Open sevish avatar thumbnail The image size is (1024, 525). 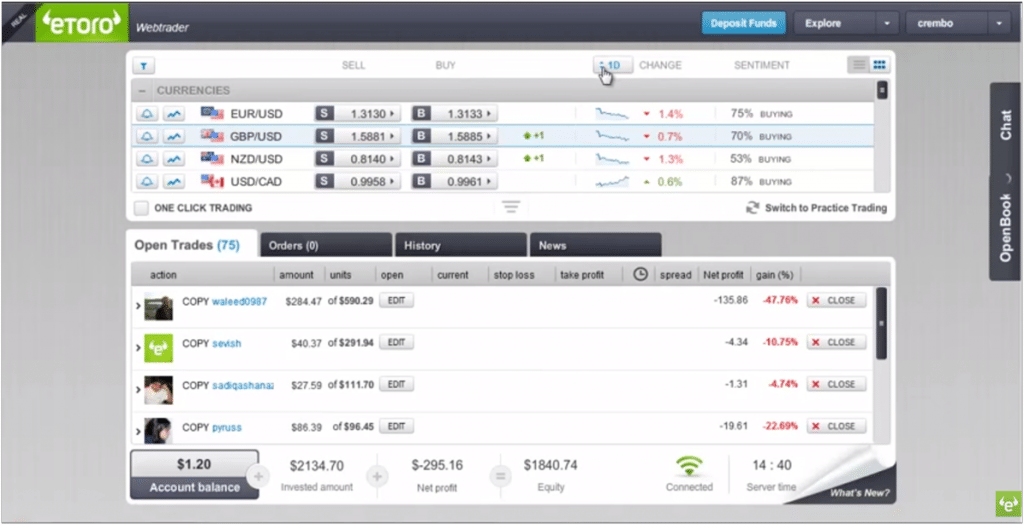pos(159,348)
